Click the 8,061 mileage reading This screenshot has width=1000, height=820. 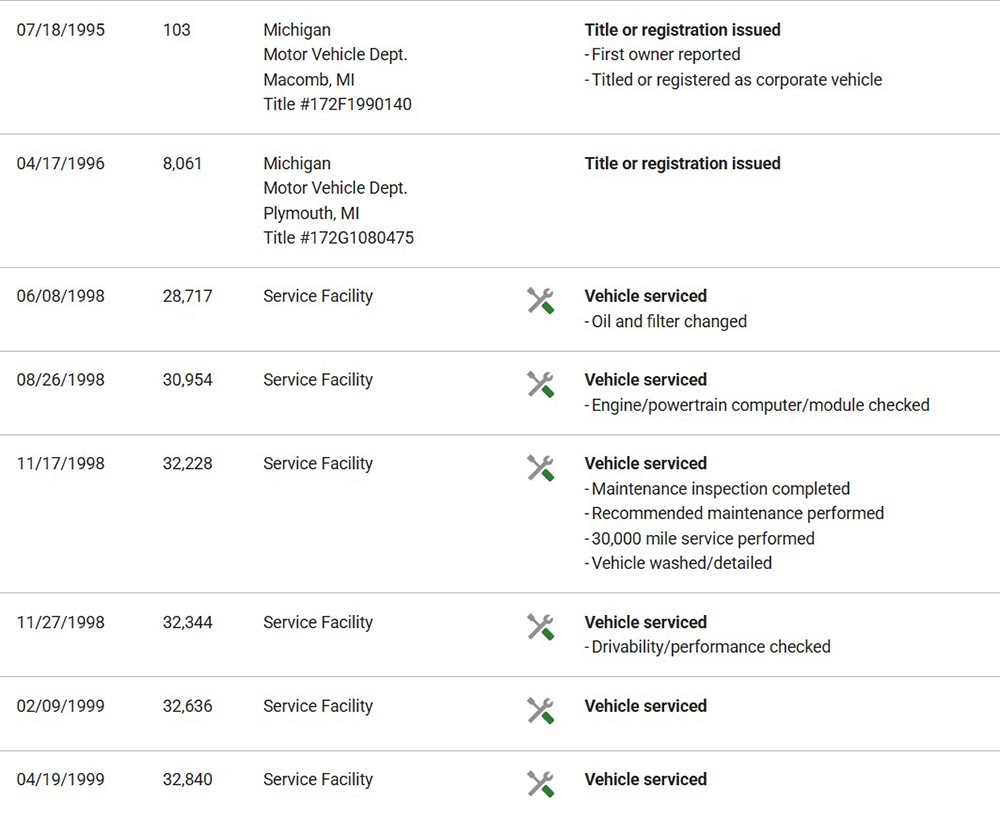pyautogui.click(x=182, y=163)
